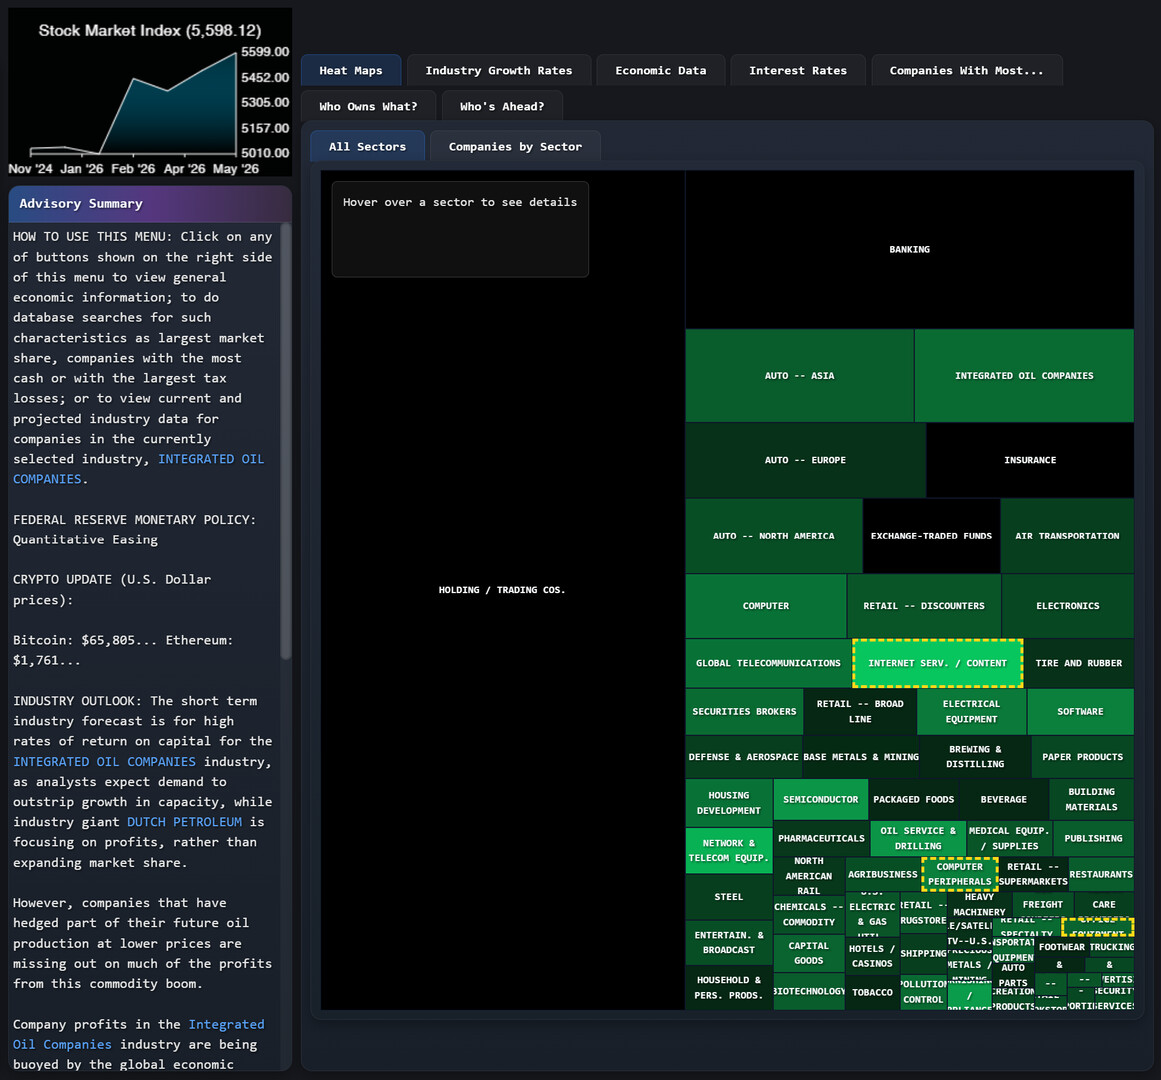The image size is (1161, 1080).
Task: Click the DUTCH PETROLEUM link in the summary
Action: coord(184,821)
